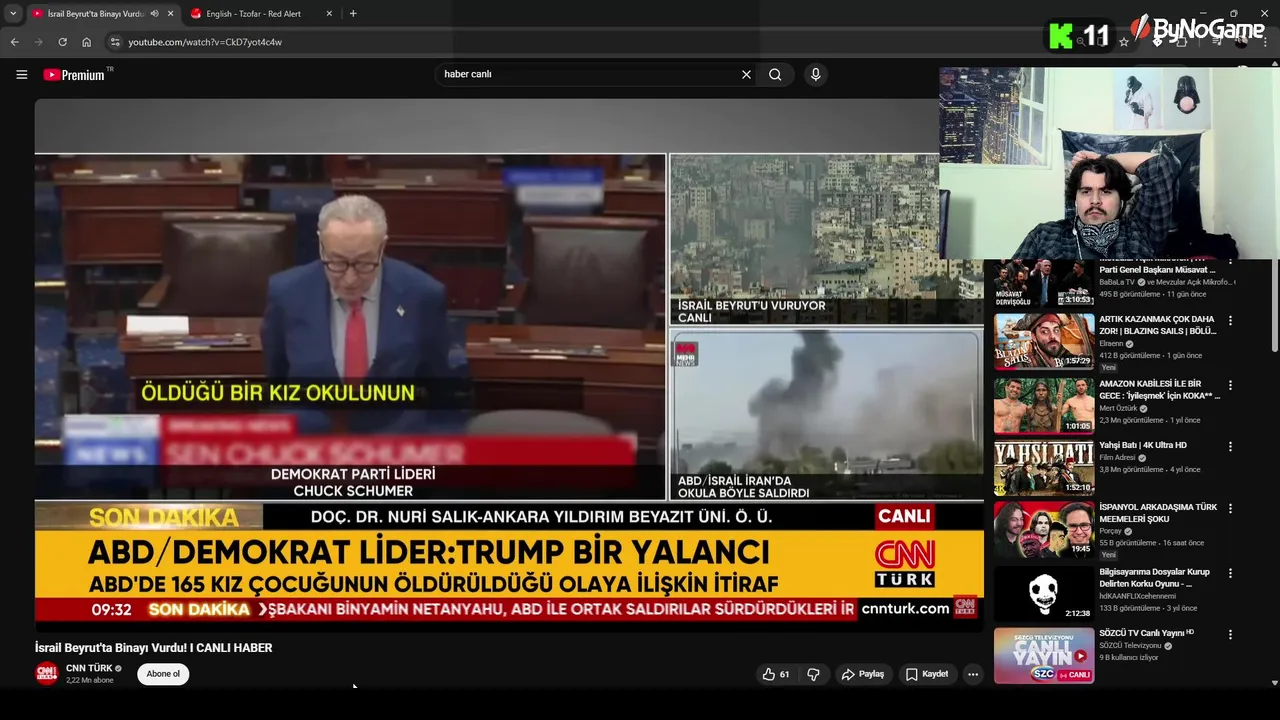This screenshot has width=1280, height=720.
Task: Close the Tzofar Red Alert tab
Action: [x=328, y=13]
